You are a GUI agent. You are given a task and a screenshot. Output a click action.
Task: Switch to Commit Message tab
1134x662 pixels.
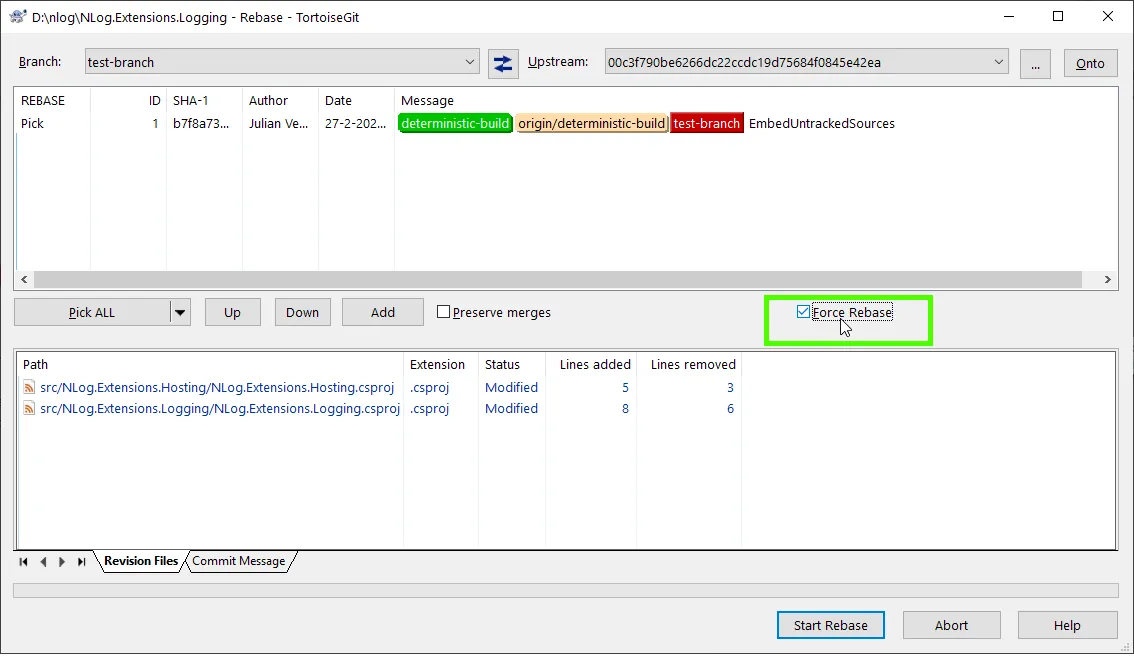(239, 561)
